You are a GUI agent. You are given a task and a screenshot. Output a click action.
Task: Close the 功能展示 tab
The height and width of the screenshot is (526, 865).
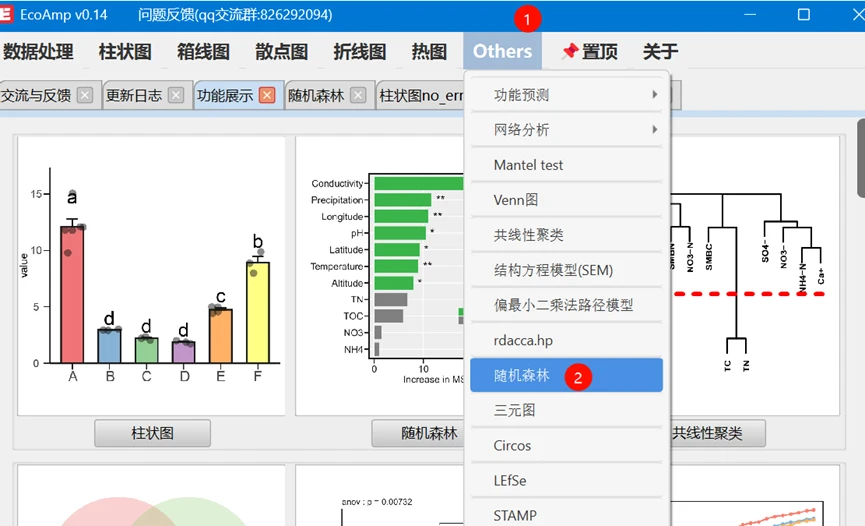267,96
